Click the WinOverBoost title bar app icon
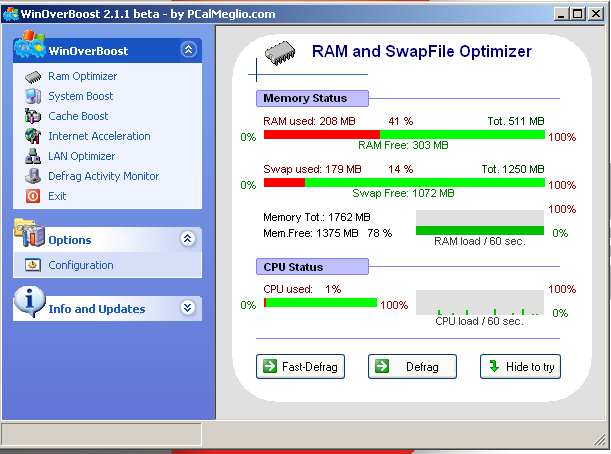 pyautogui.click(x=11, y=14)
